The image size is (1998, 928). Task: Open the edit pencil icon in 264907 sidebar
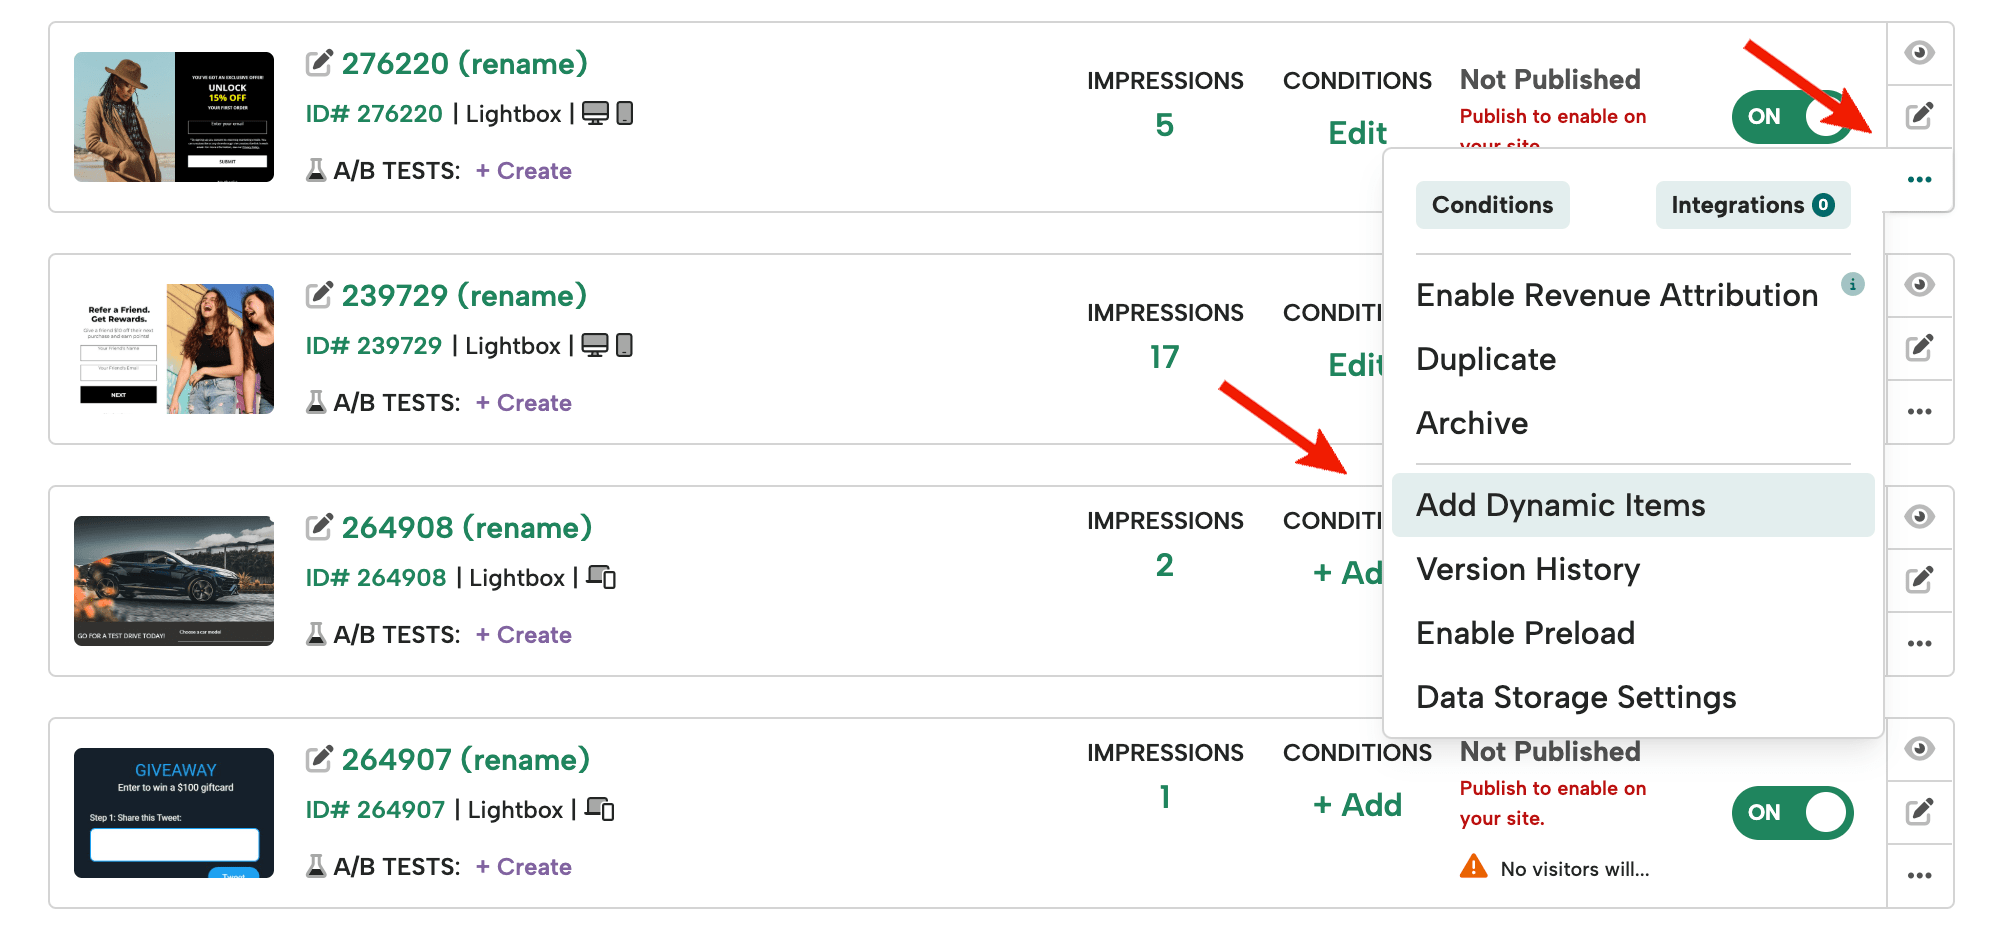tap(1919, 811)
